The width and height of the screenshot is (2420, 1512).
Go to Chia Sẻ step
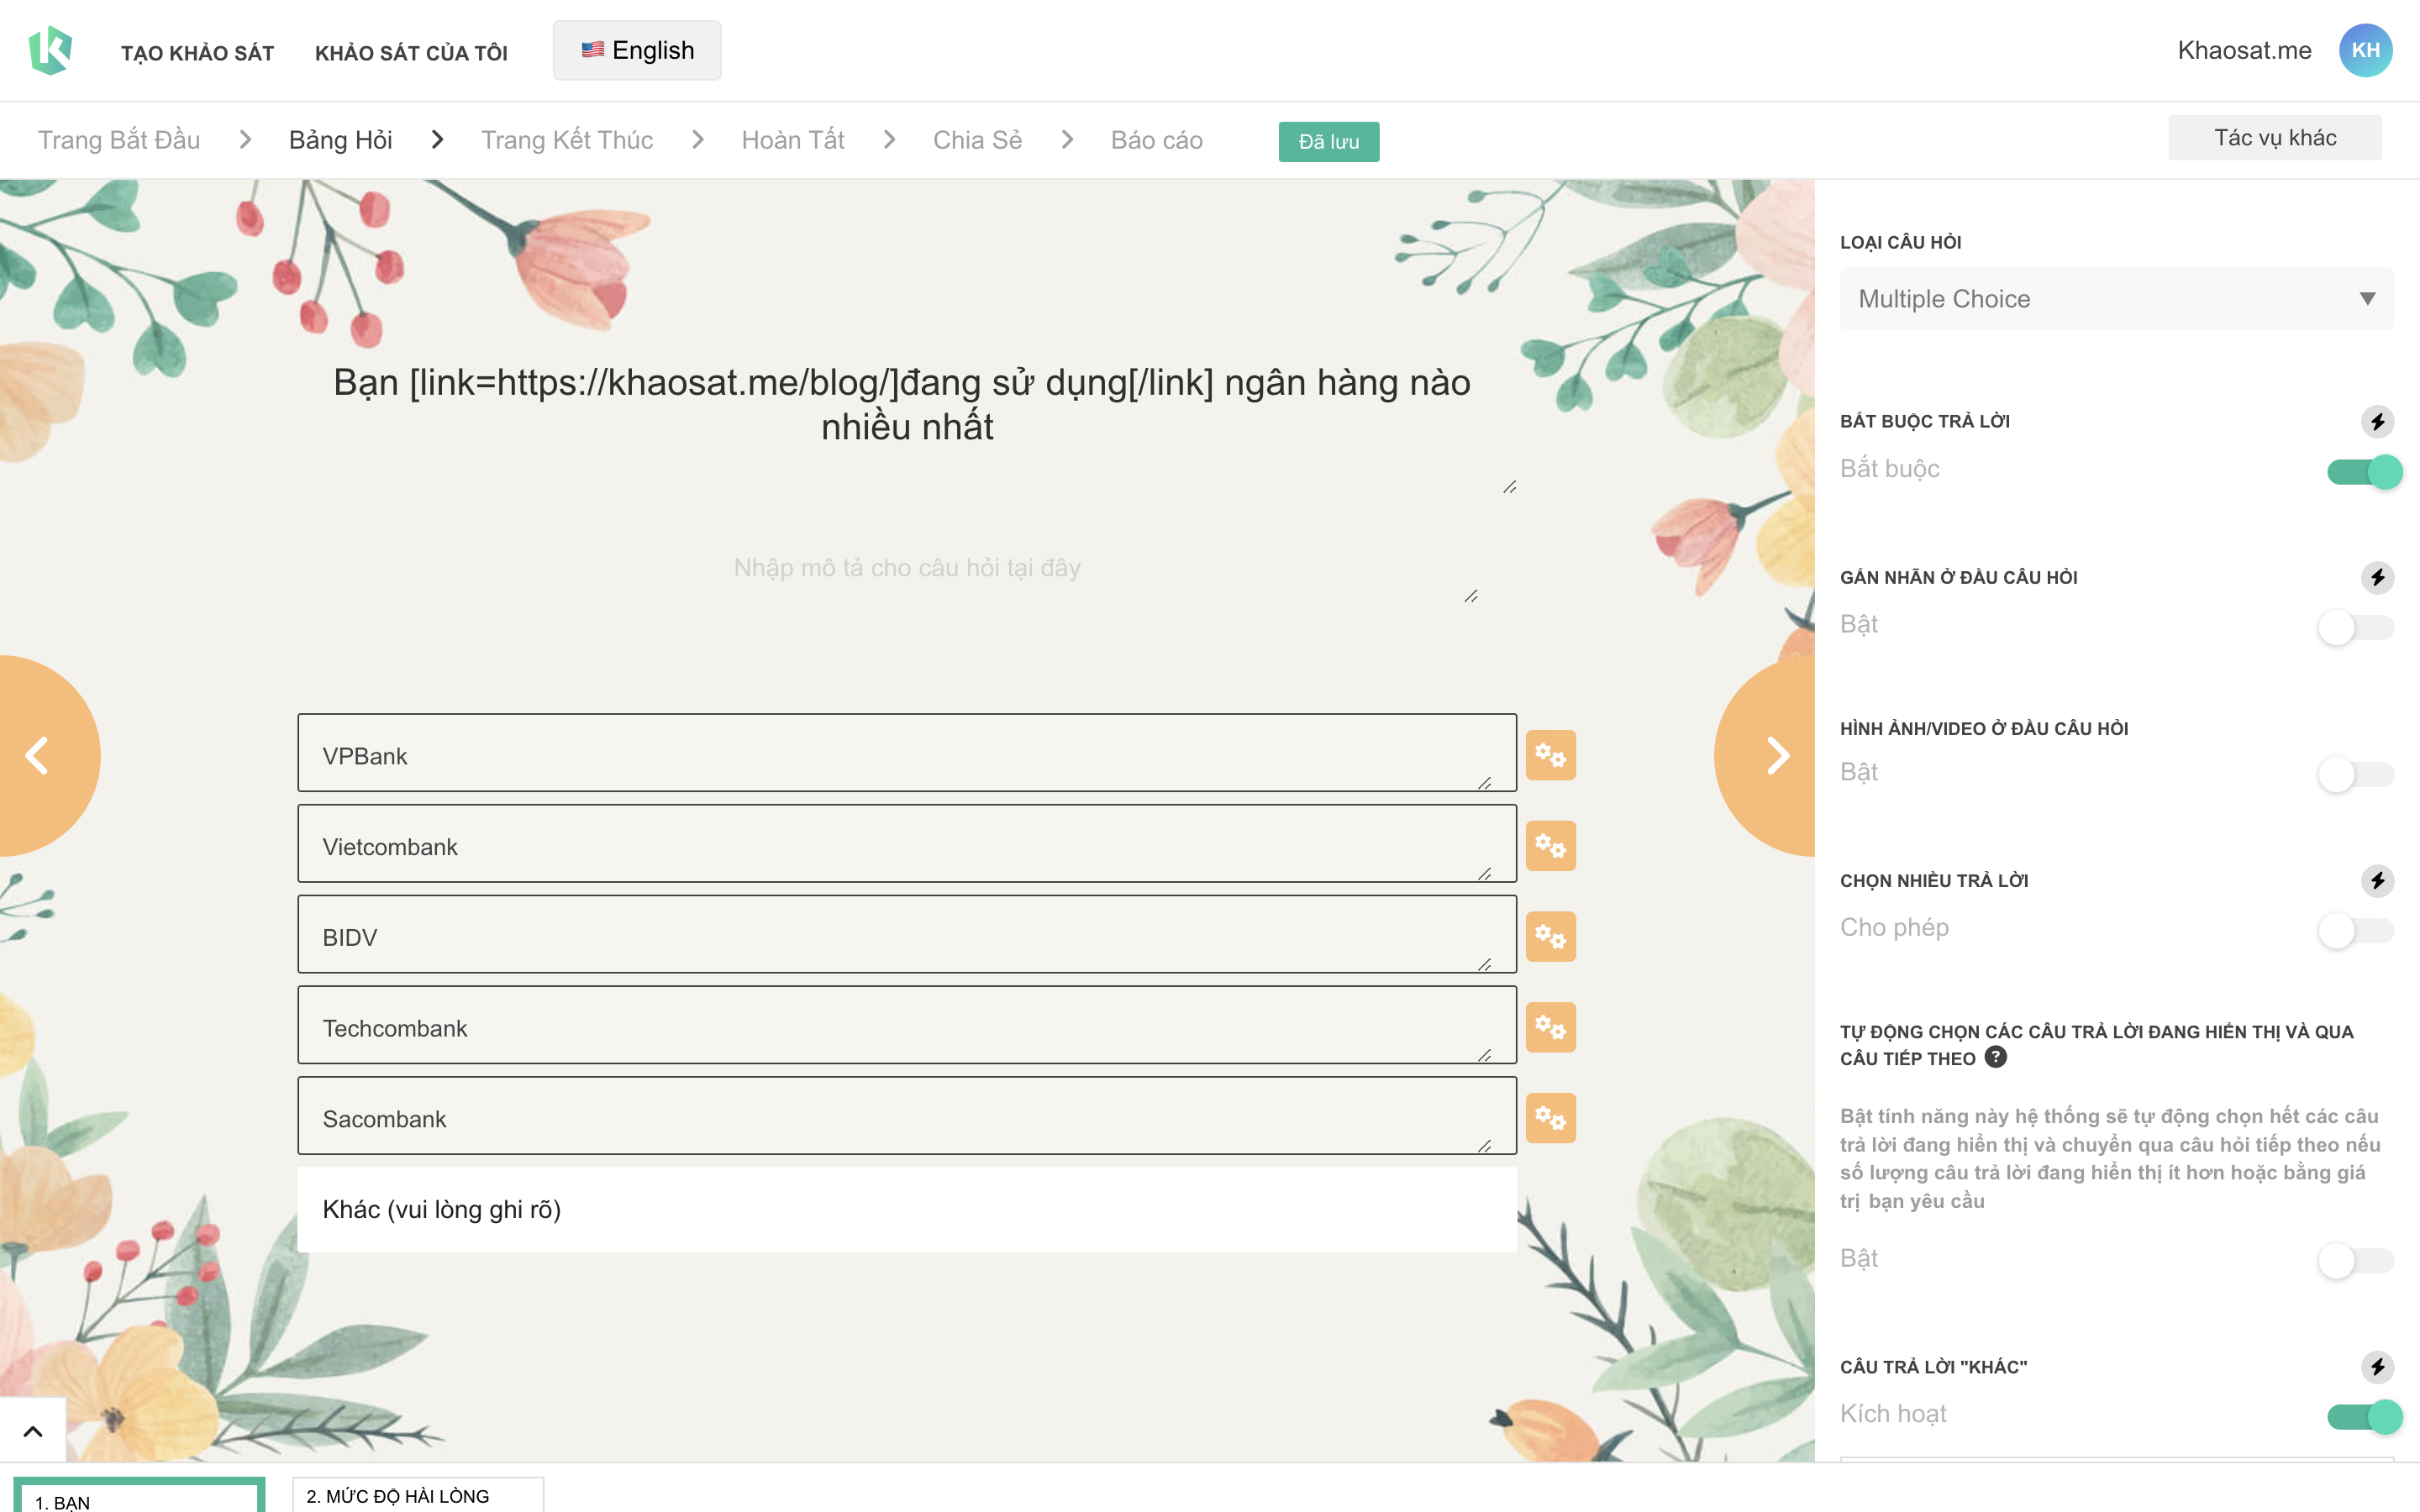pyautogui.click(x=977, y=140)
